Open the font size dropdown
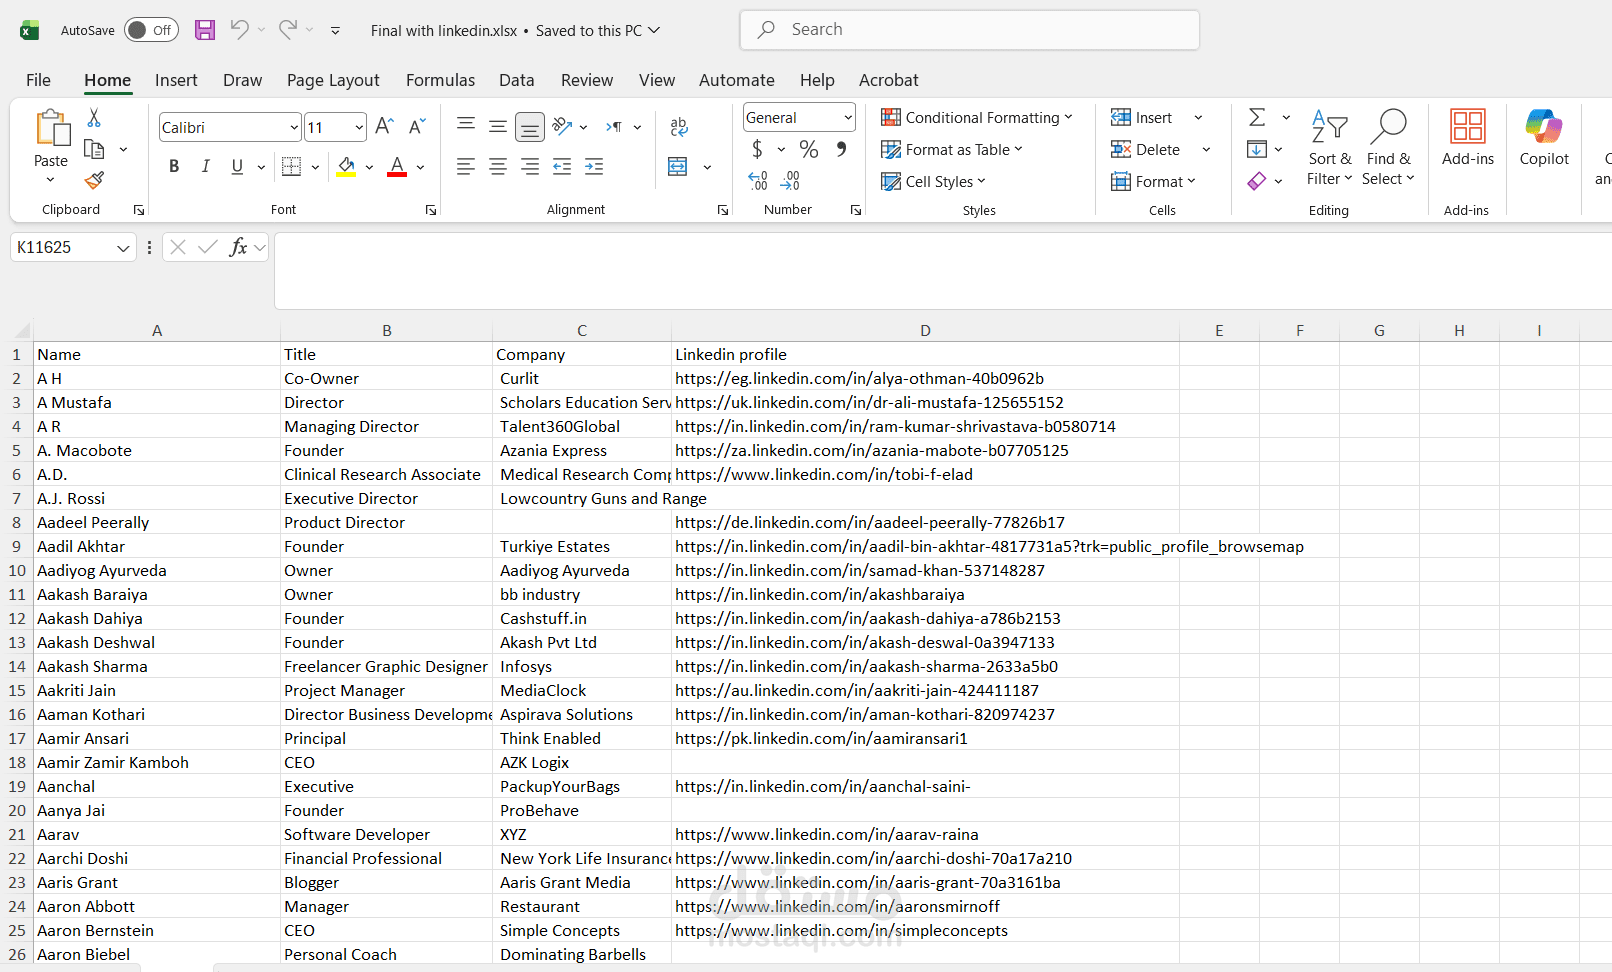This screenshot has height=972, width=1612. [359, 127]
